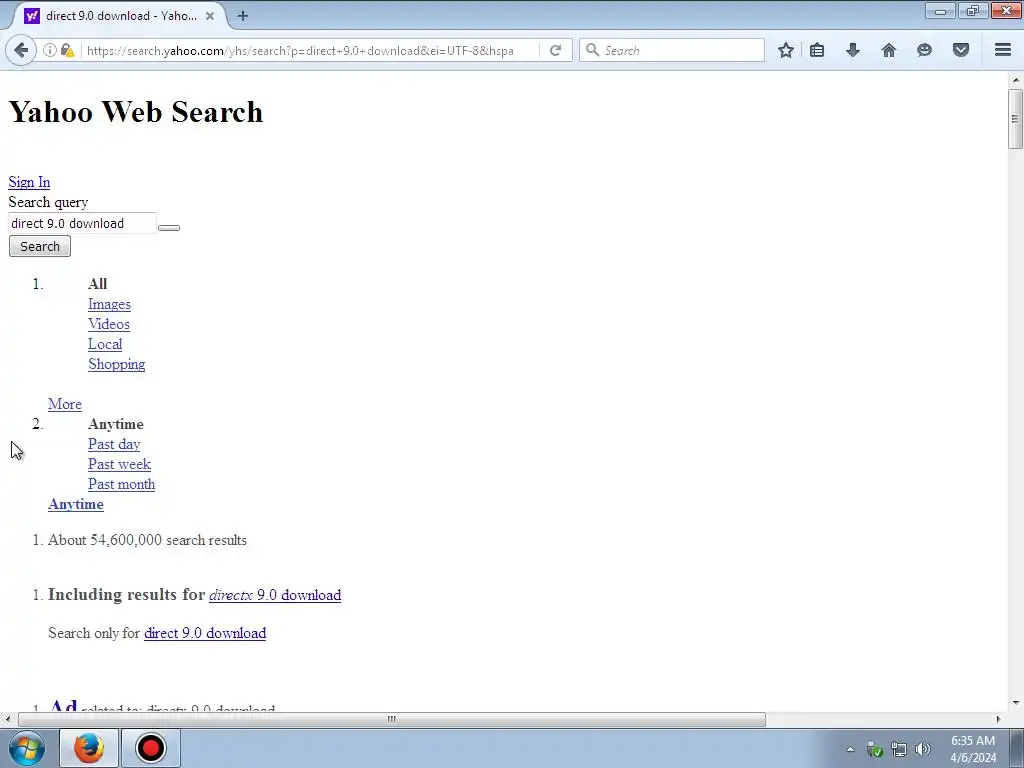Click the vertical scrollbar thumb
Image resolution: width=1024 pixels, height=768 pixels.
1015,120
